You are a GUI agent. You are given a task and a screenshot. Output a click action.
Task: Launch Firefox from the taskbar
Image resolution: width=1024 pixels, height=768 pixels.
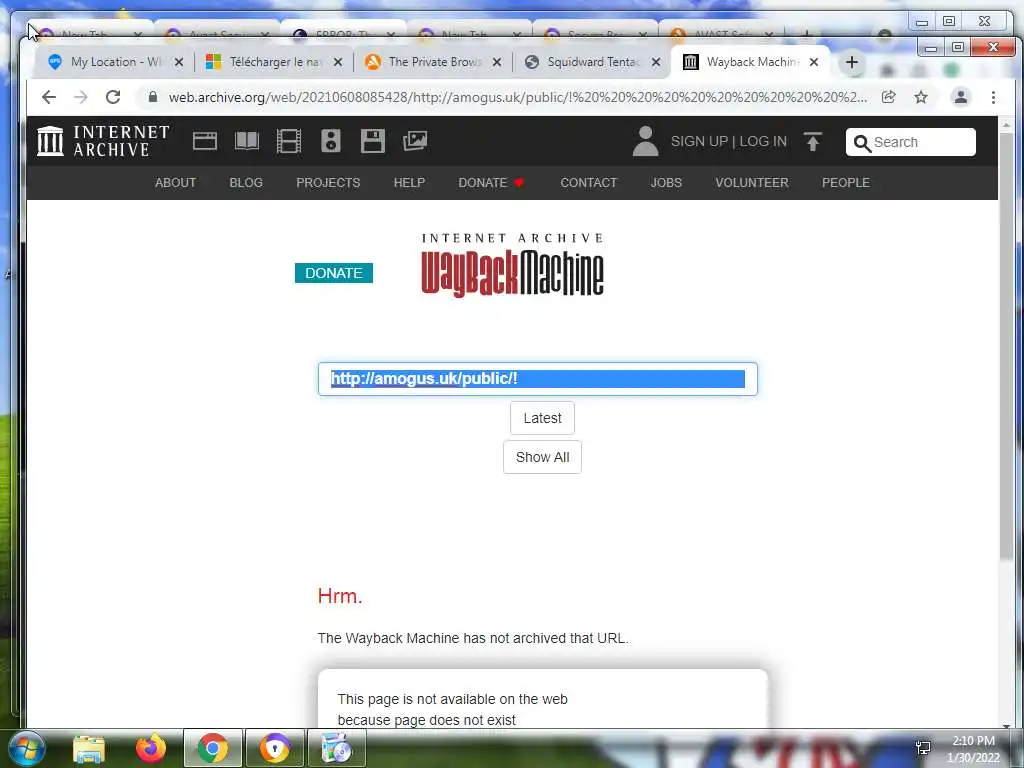coord(151,748)
